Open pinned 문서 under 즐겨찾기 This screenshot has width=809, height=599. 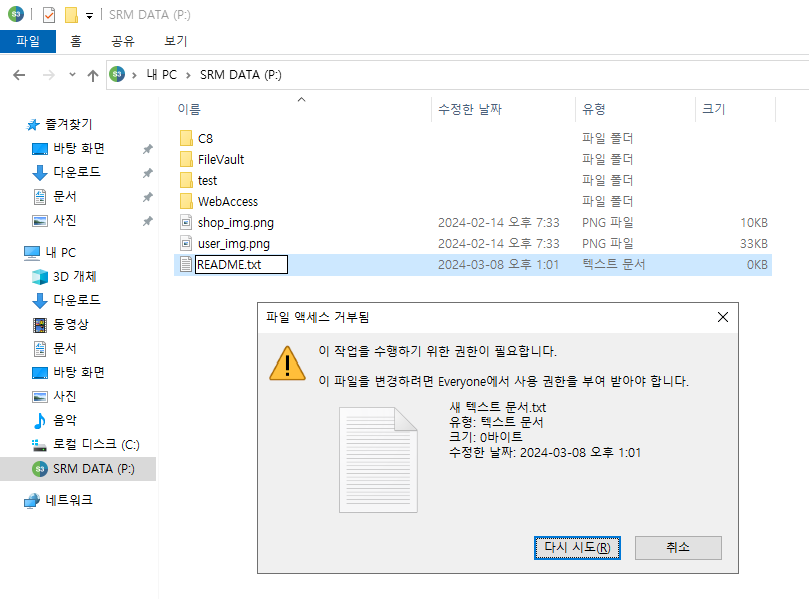click(64, 196)
